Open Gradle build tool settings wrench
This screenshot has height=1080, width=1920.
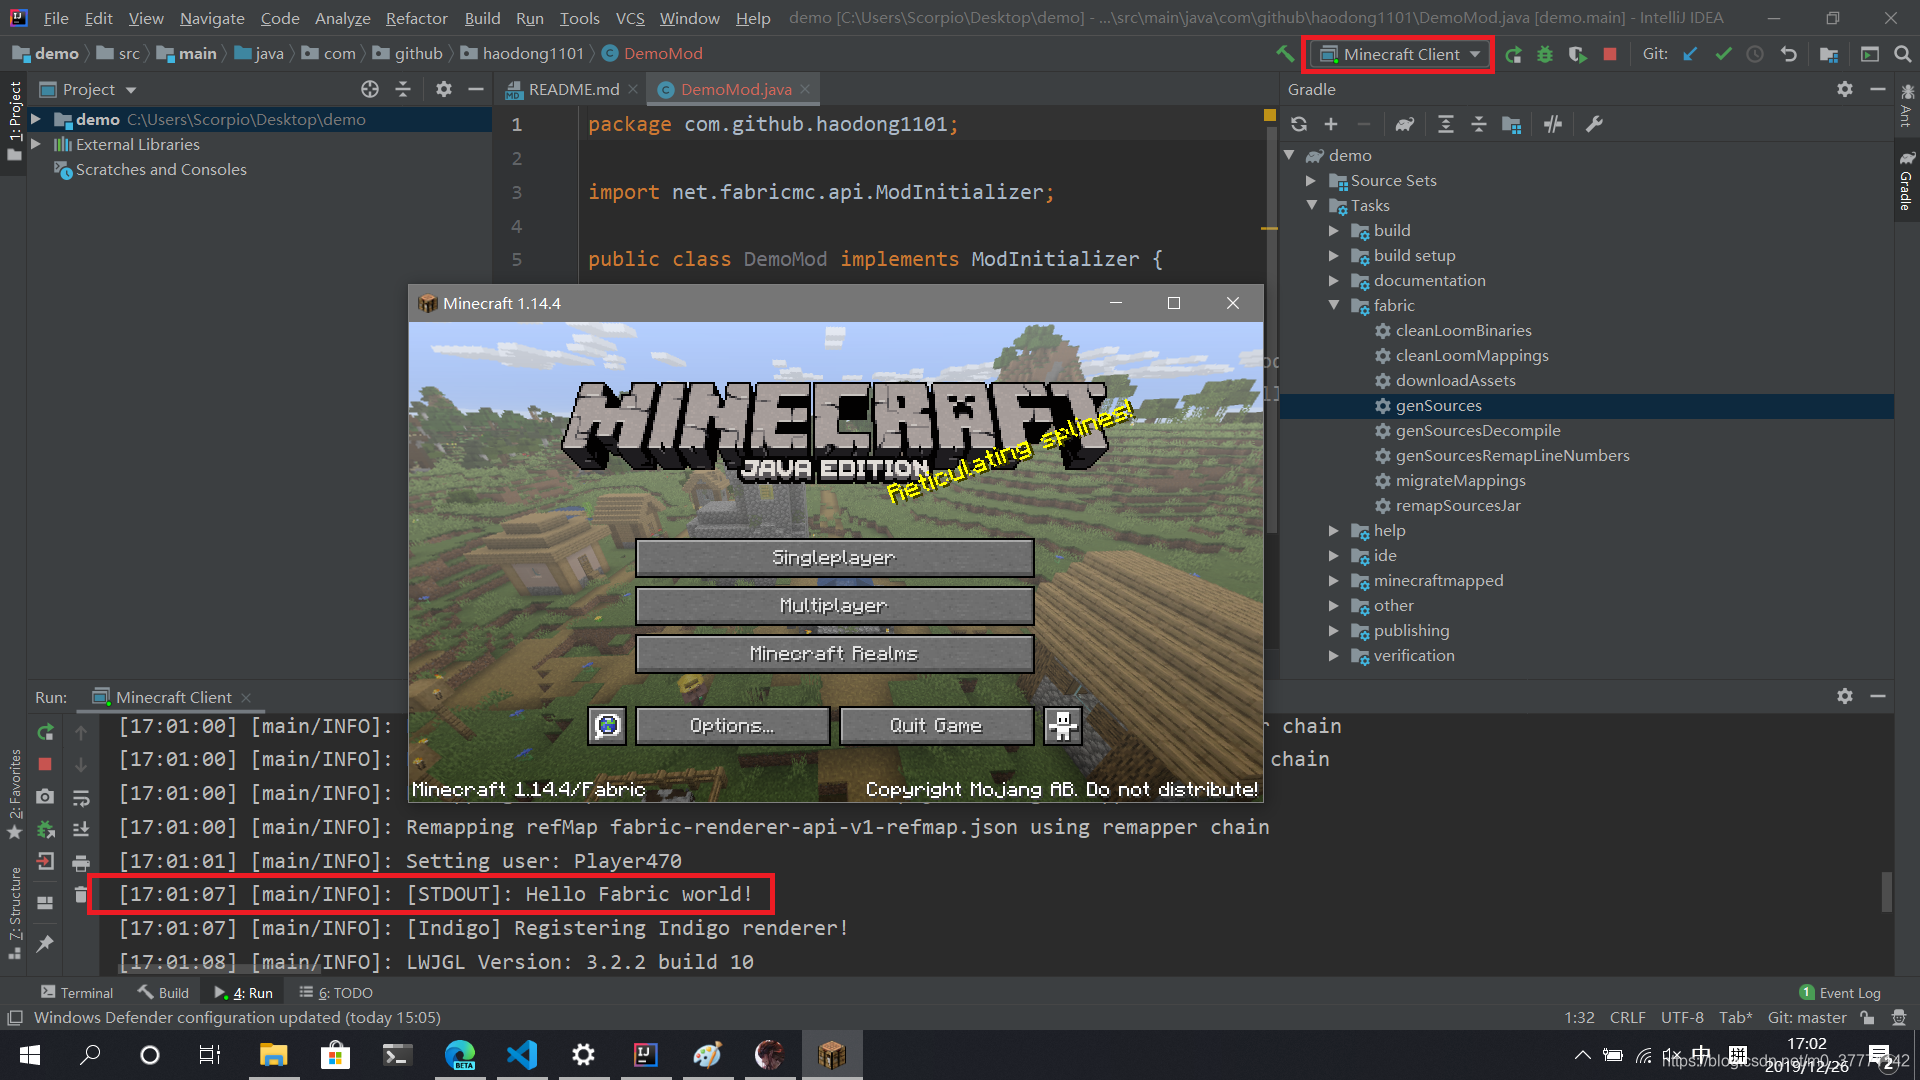point(1594,124)
